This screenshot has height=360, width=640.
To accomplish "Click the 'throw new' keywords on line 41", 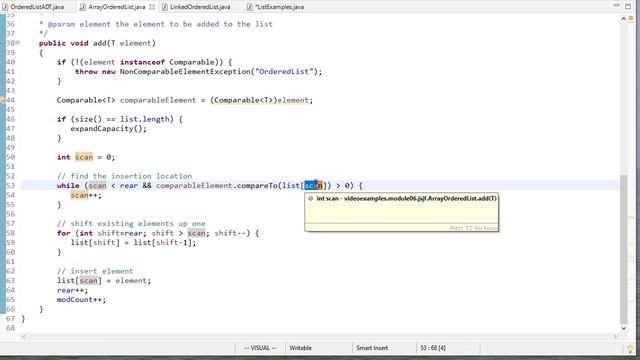I will [x=95, y=71].
